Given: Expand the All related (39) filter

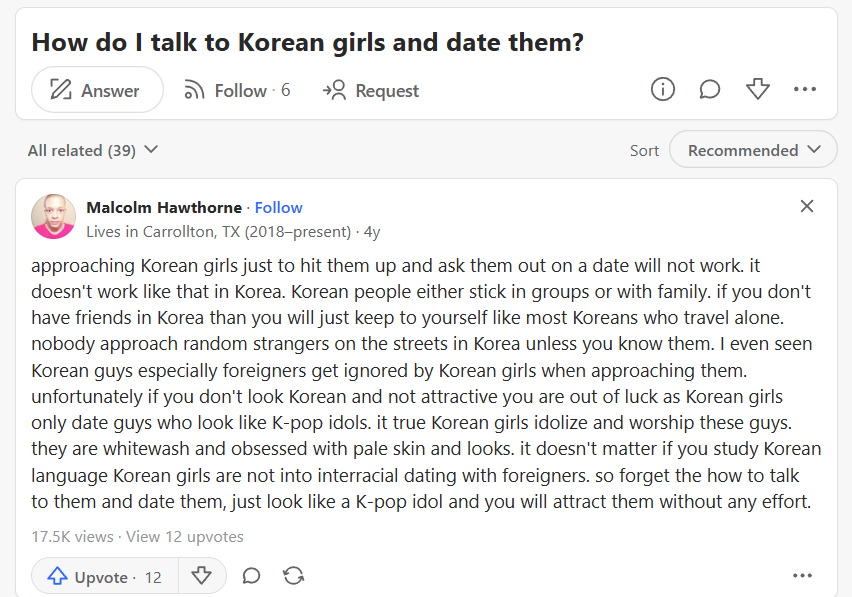Looking at the screenshot, I should tap(93, 150).
